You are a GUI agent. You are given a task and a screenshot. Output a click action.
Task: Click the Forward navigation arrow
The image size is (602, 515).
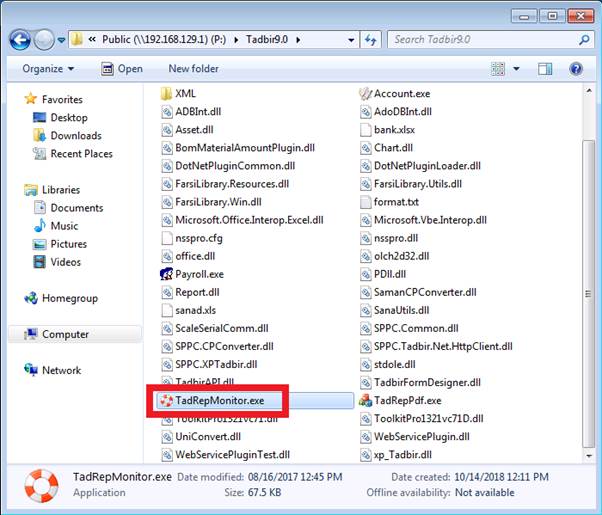[x=44, y=40]
